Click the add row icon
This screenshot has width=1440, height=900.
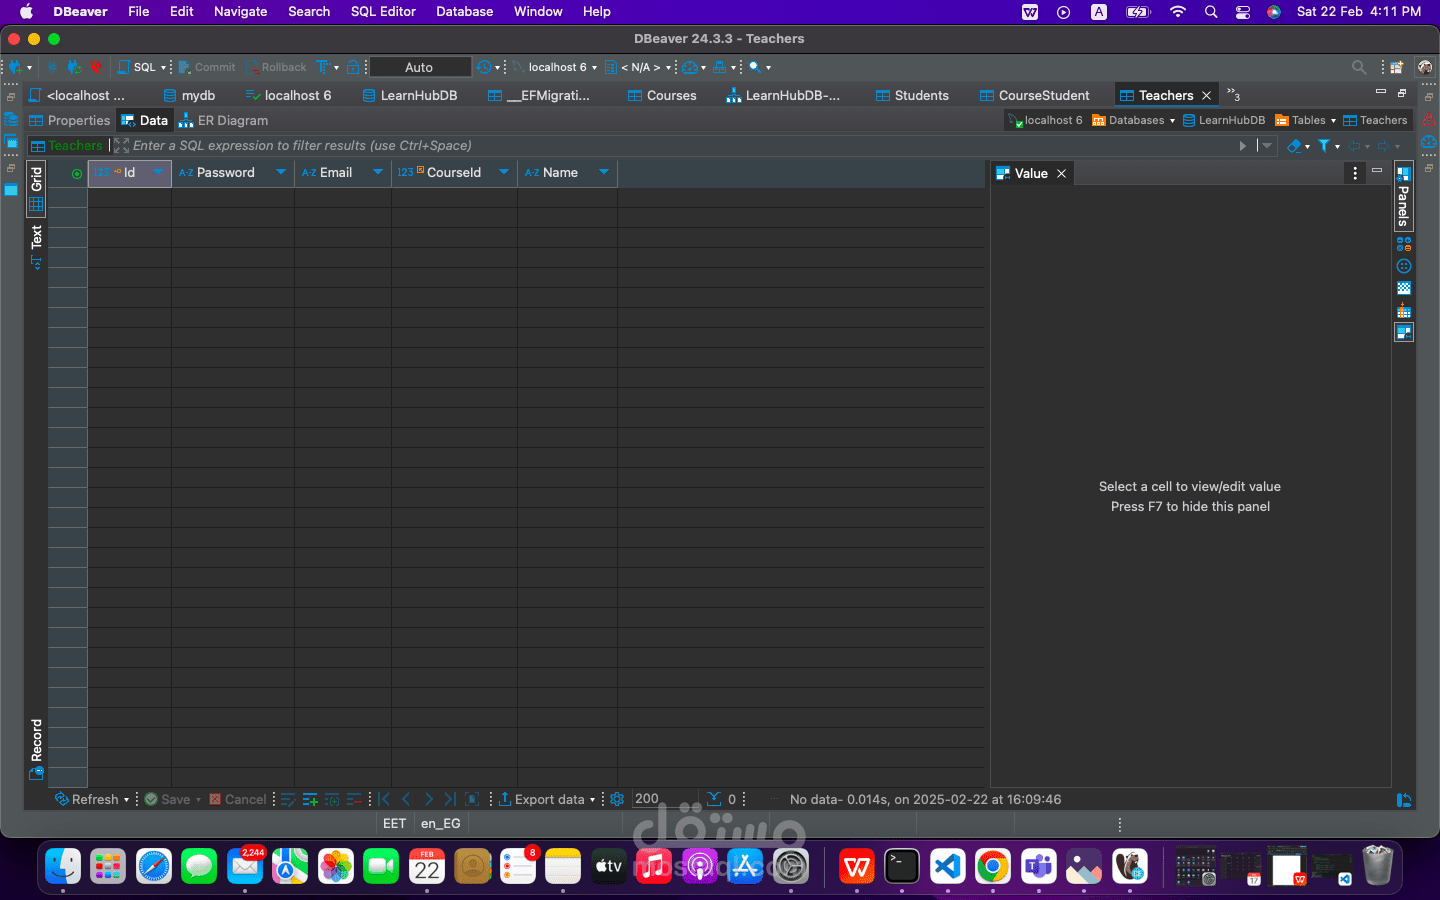click(x=310, y=799)
